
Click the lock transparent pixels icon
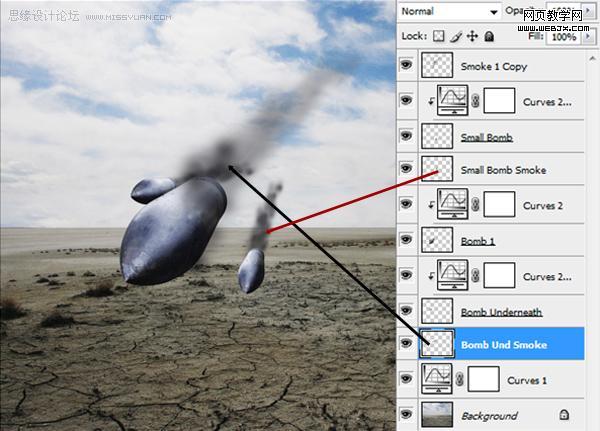click(x=439, y=36)
